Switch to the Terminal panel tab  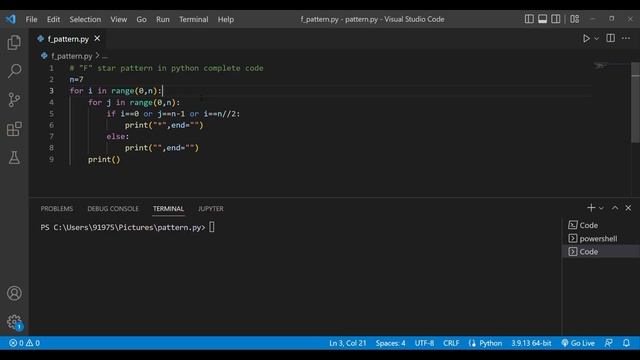(168, 209)
